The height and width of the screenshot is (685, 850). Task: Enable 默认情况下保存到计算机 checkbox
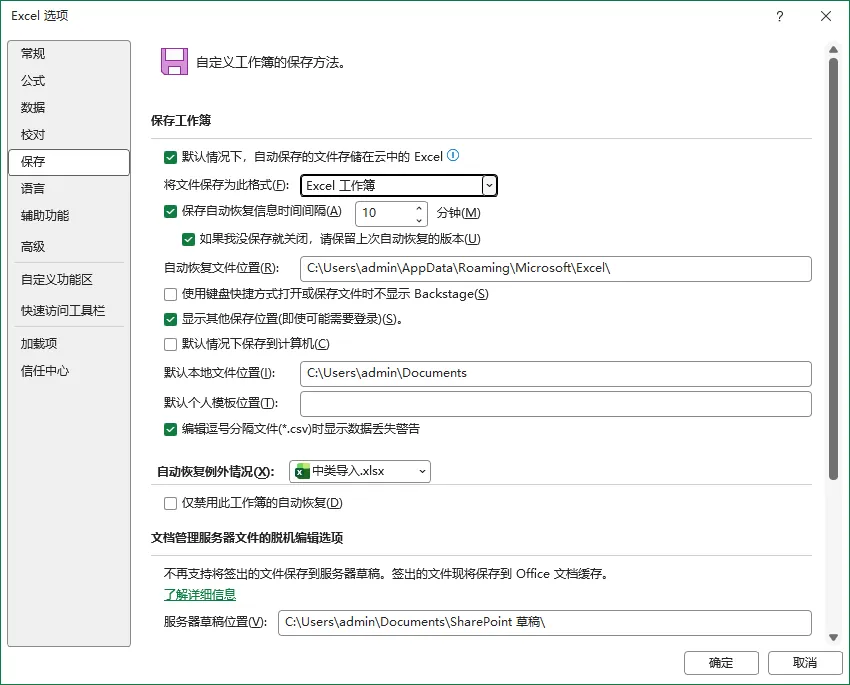click(x=170, y=344)
